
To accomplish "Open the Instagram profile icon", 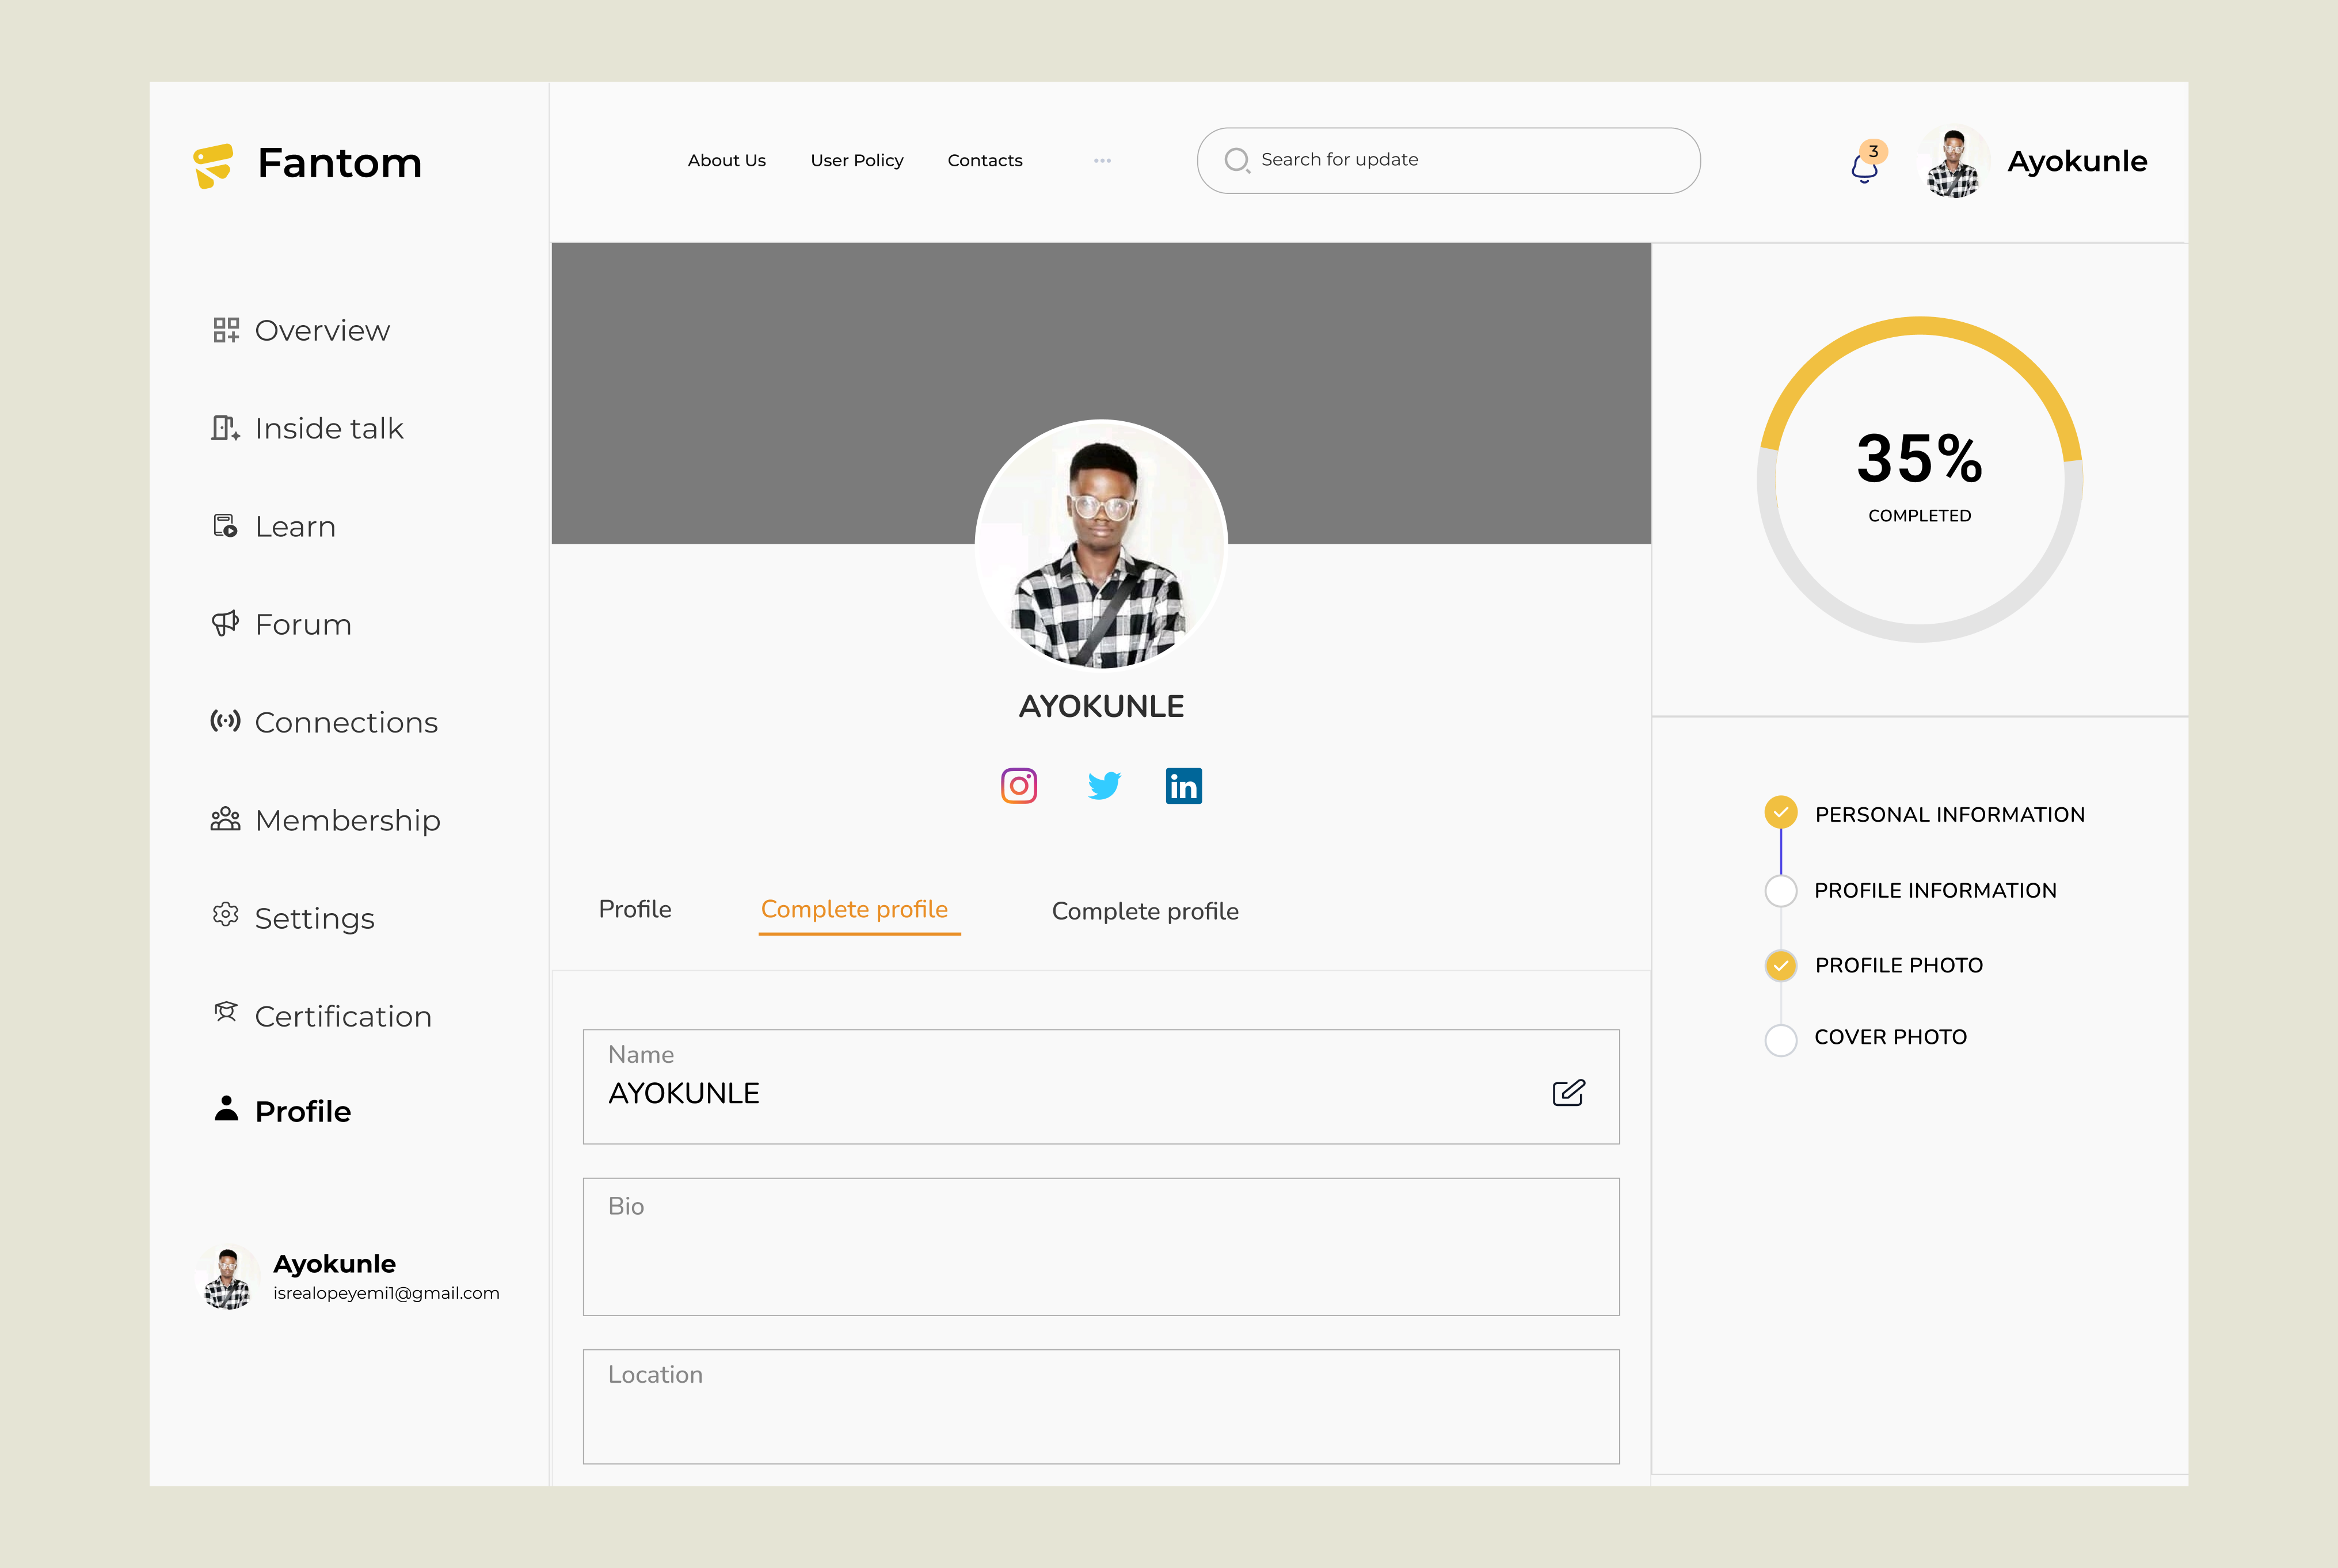I will 1019,786.
